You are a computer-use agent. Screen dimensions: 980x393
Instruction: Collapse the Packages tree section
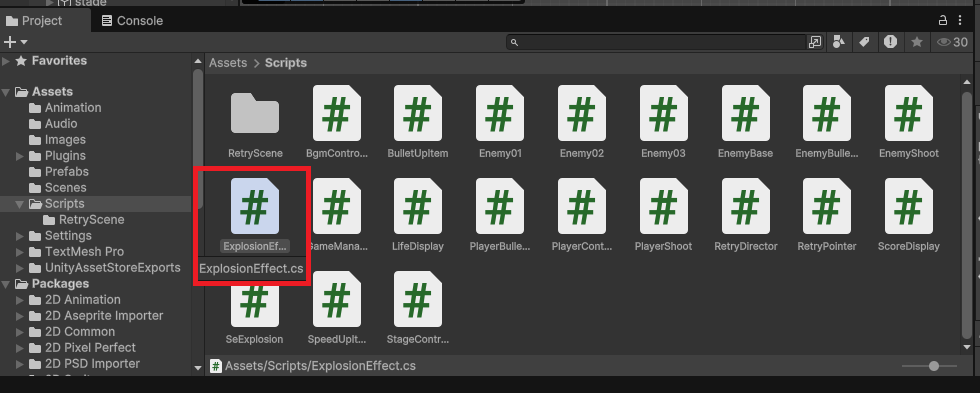point(6,284)
